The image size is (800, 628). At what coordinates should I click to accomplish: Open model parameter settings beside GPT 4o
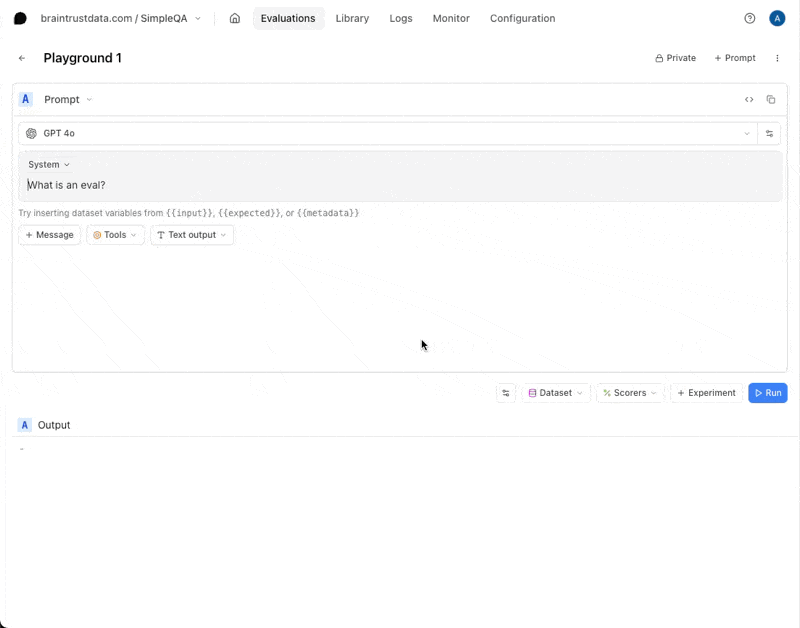click(769, 133)
